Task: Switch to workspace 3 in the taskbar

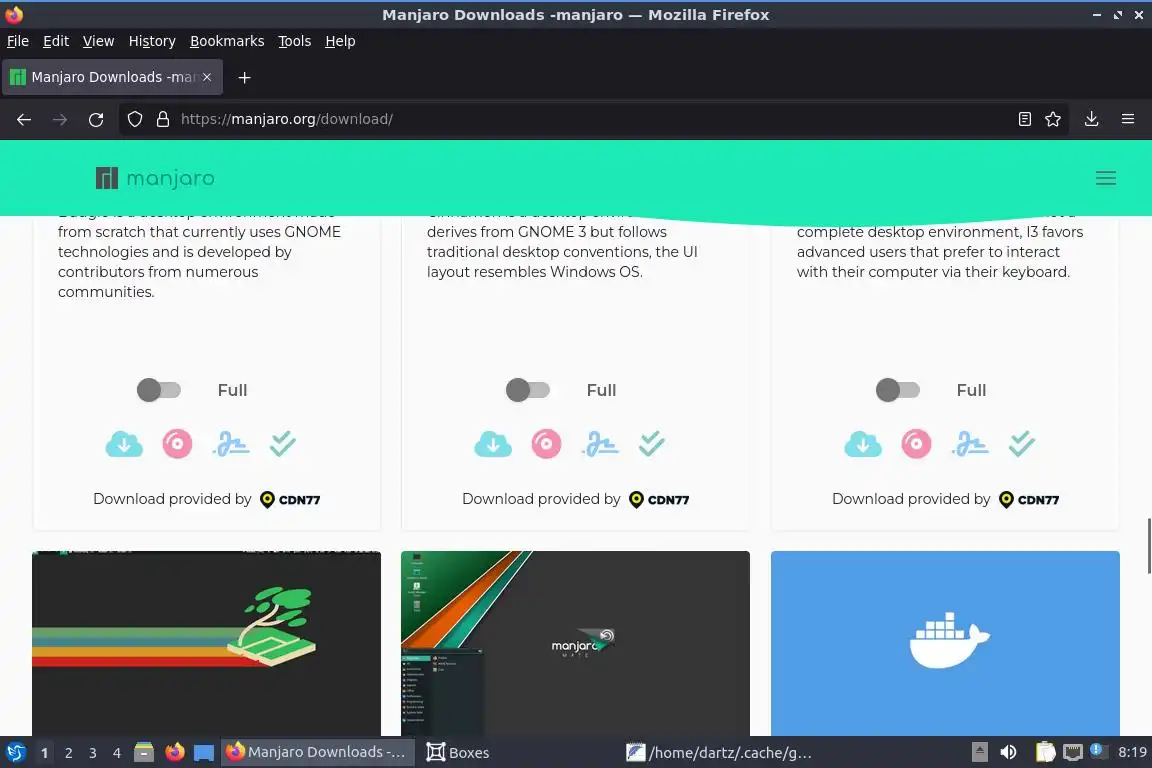Action: point(93,753)
